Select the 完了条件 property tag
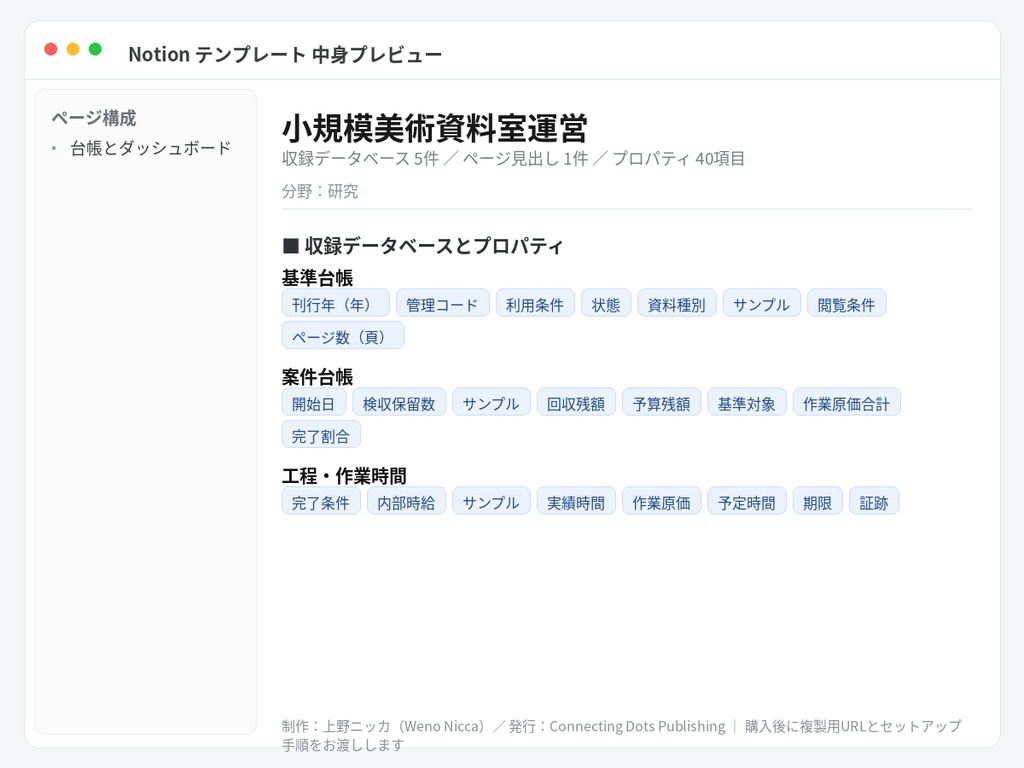 tap(321, 502)
